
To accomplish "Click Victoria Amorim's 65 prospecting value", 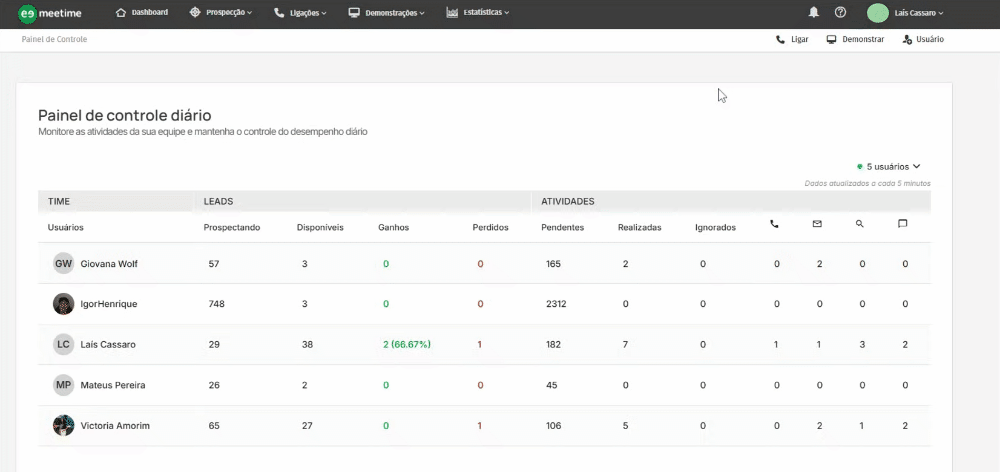I will click(214, 425).
